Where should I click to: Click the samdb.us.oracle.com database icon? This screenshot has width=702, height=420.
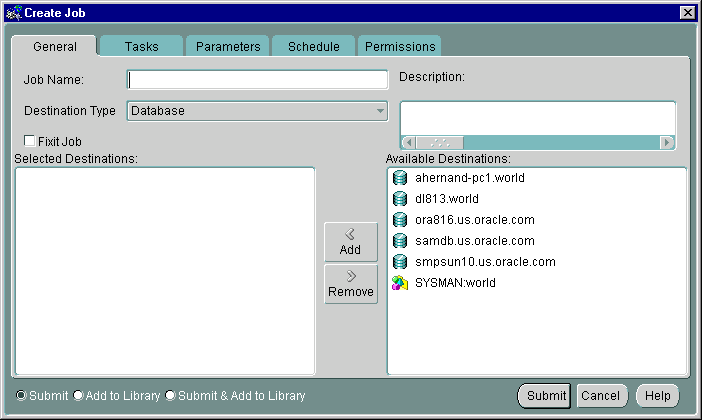400,241
